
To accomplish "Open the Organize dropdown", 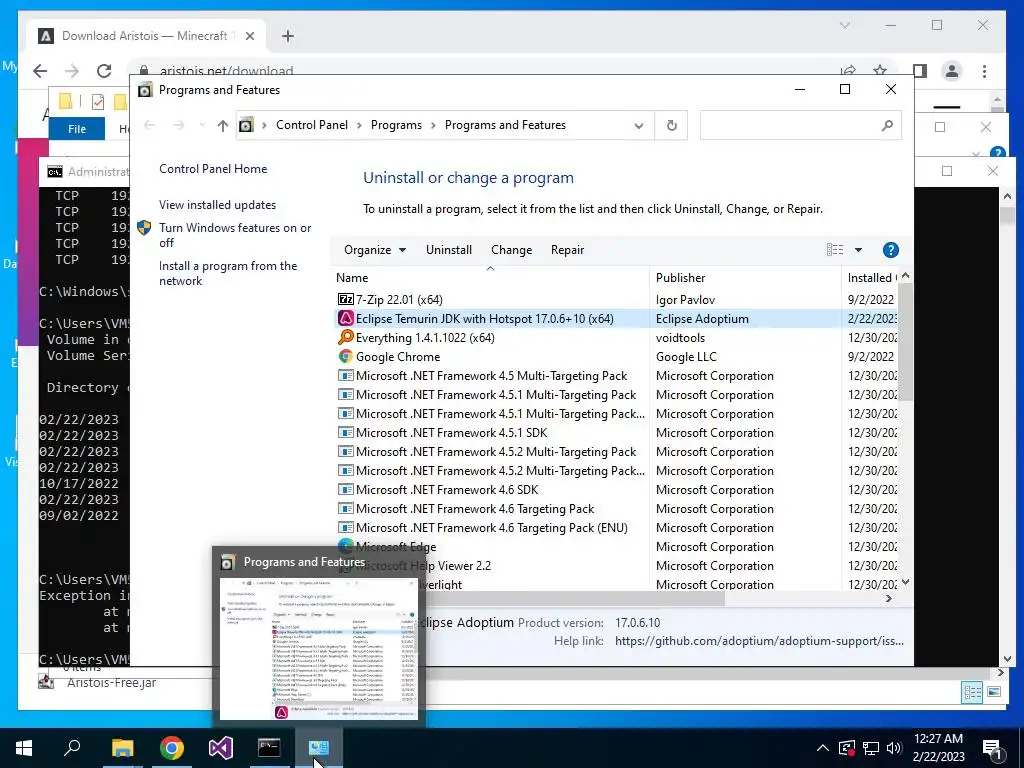I will (x=375, y=250).
